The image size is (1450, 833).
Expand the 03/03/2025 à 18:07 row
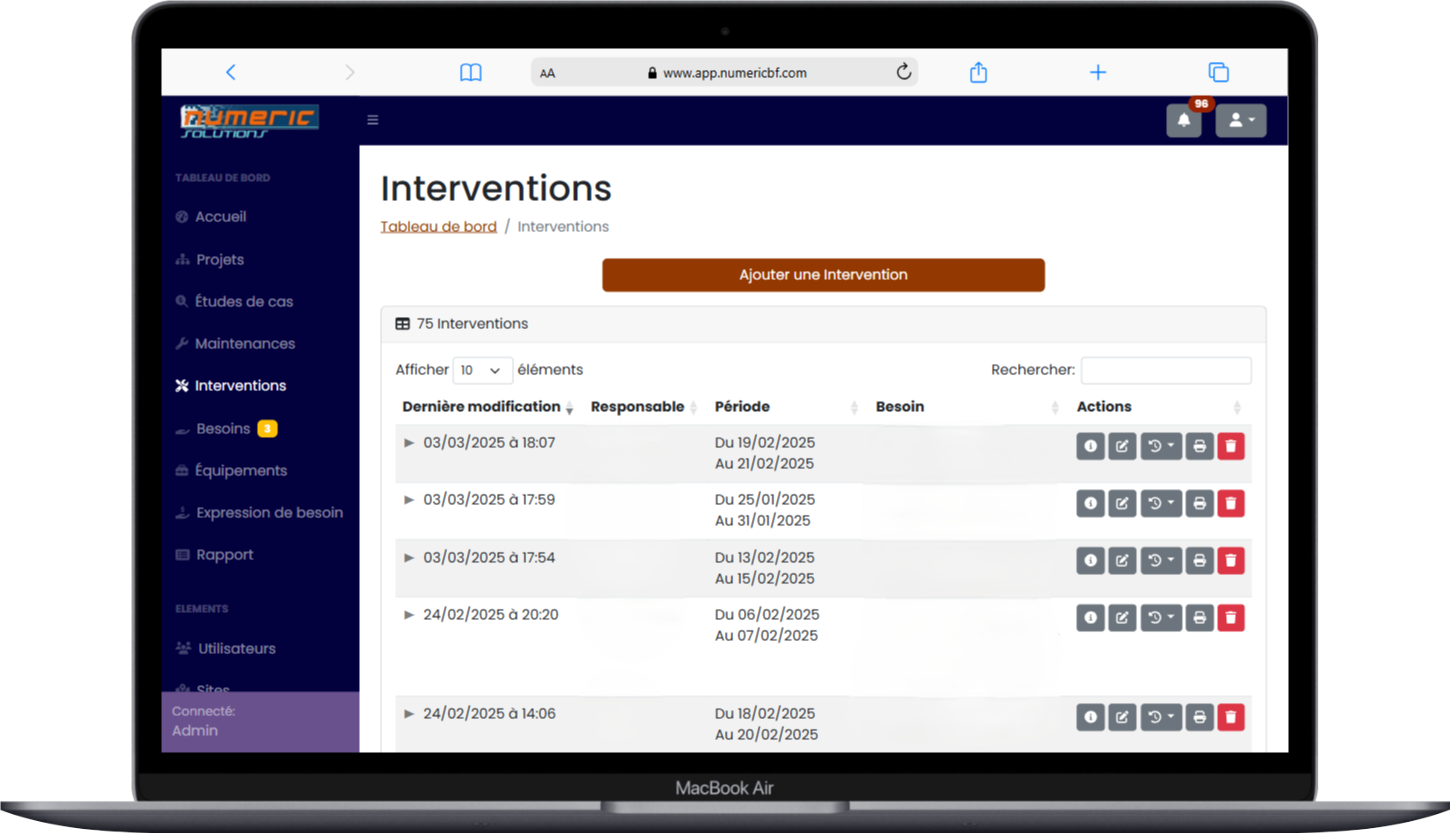pyautogui.click(x=409, y=443)
